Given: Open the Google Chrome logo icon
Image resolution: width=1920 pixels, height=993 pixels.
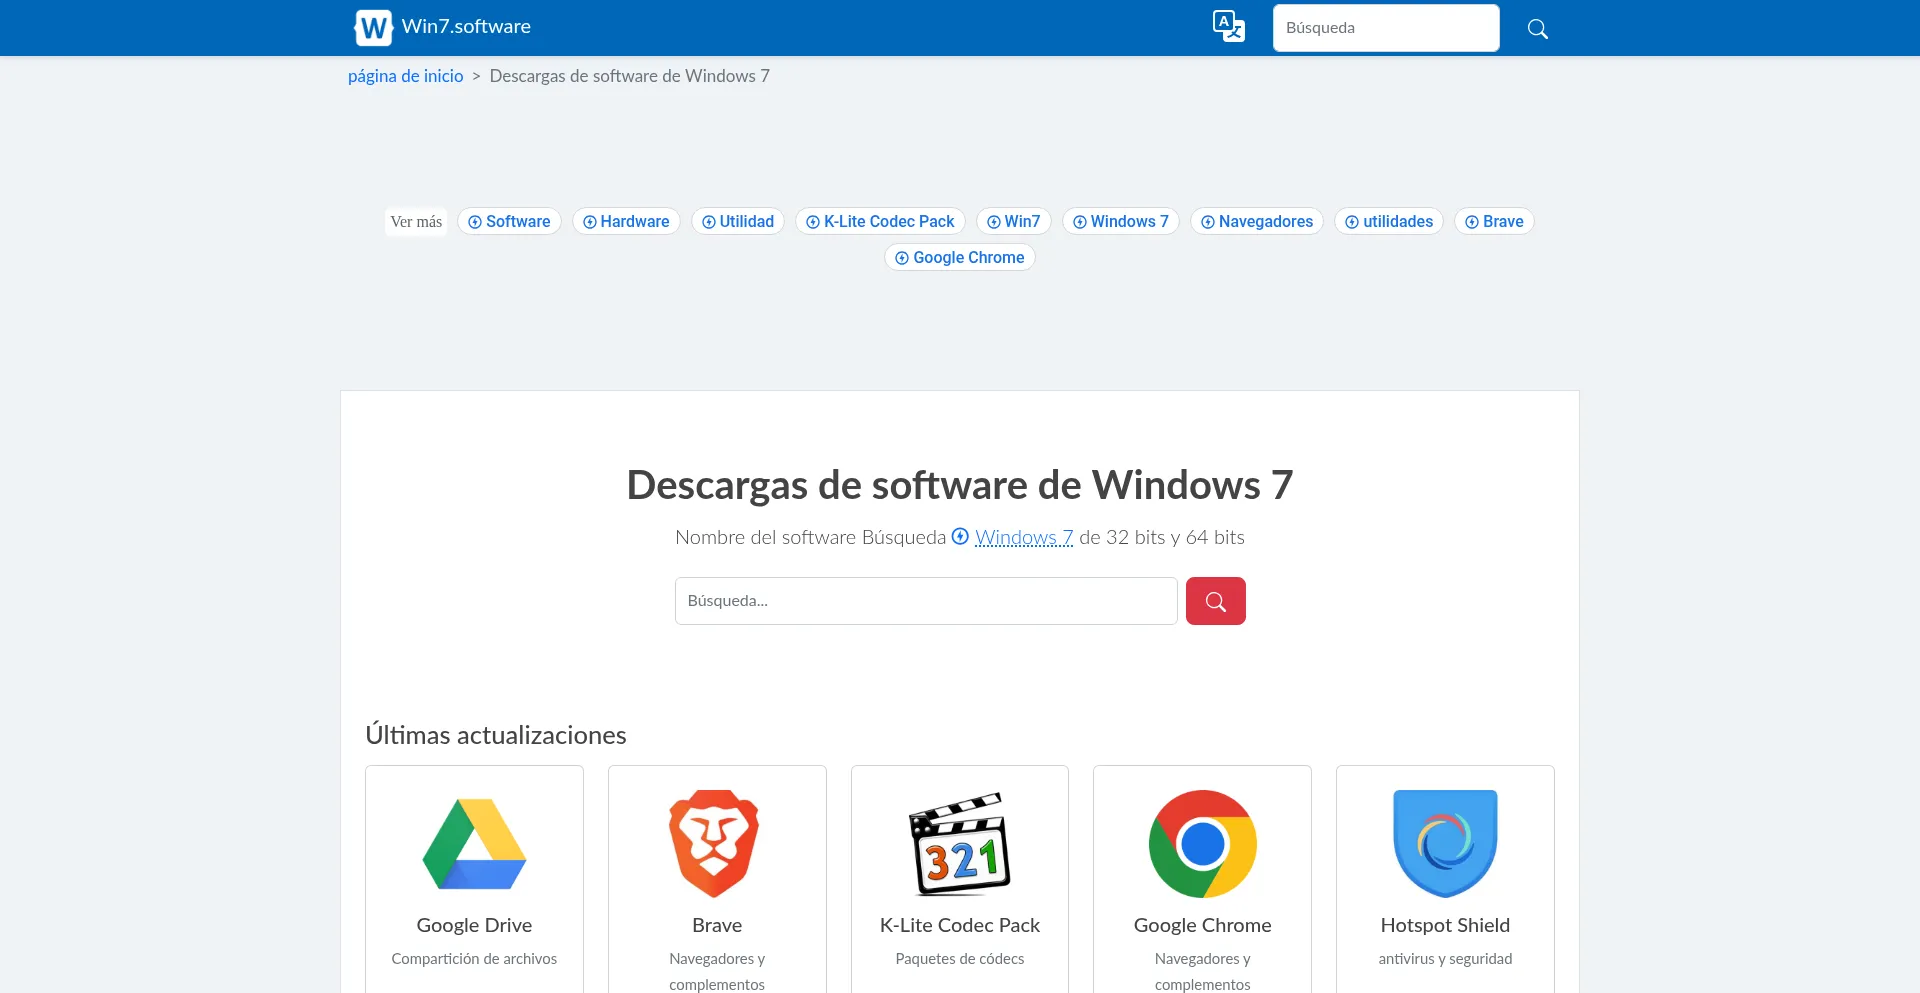Looking at the screenshot, I should pos(1202,844).
